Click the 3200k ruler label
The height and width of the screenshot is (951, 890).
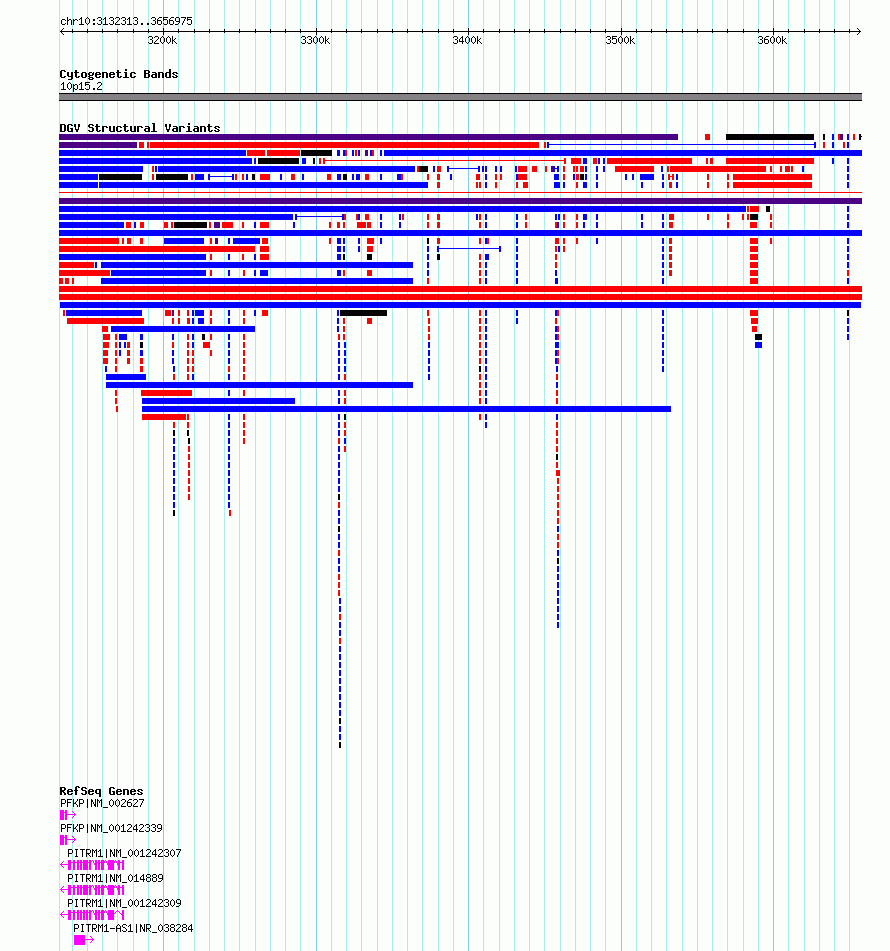[x=163, y=41]
